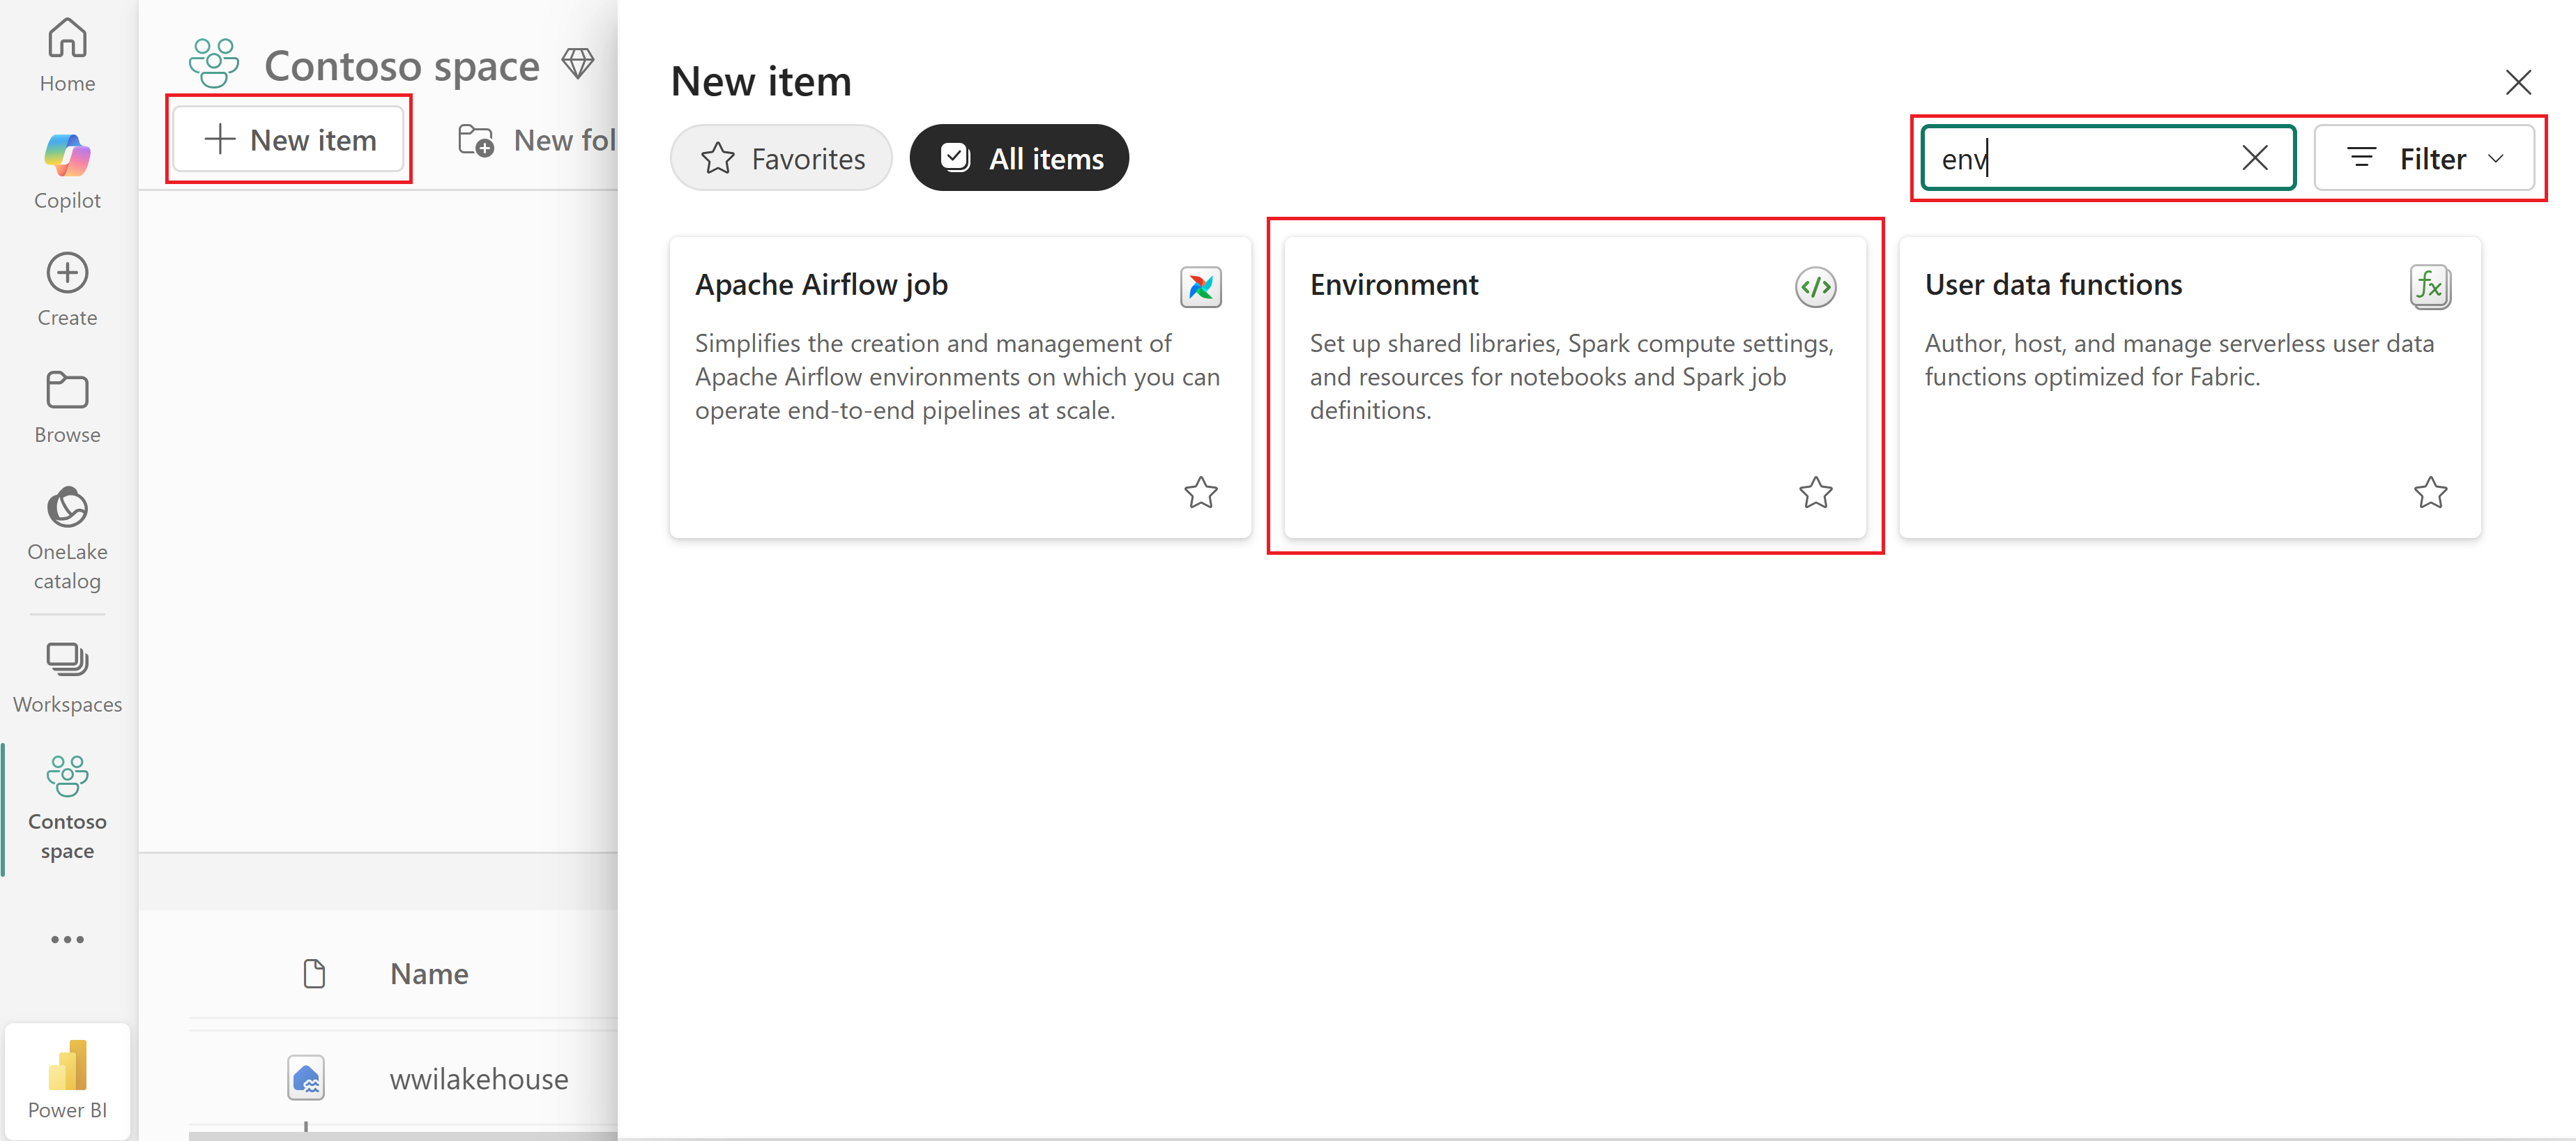Click the Create plus icon in sidebar
The image size is (2576, 1141).
[67, 289]
